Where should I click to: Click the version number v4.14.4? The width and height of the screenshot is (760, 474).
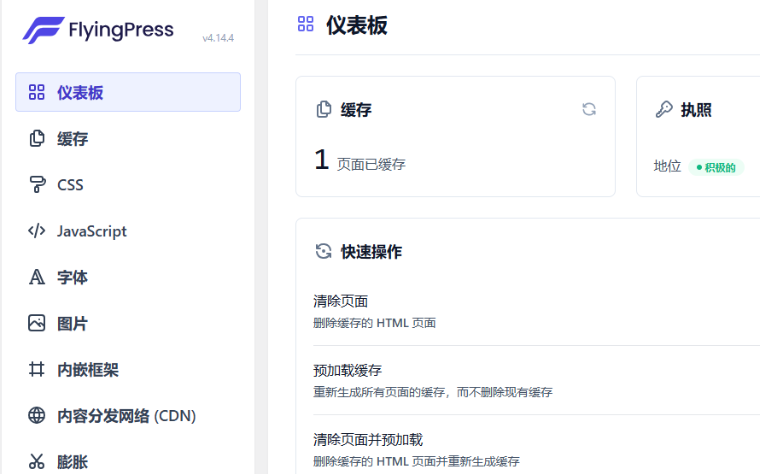[x=218, y=38]
